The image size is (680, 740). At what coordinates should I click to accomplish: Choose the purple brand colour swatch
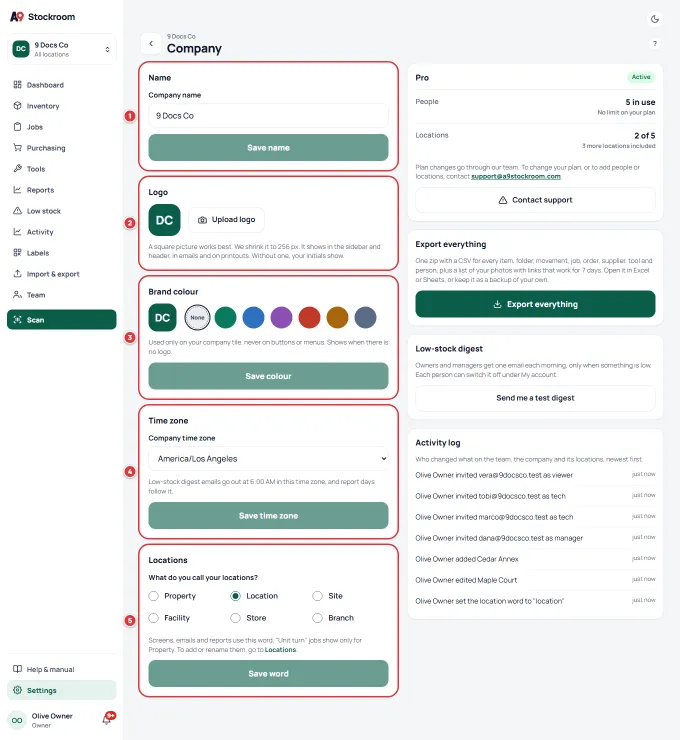tap(282, 318)
